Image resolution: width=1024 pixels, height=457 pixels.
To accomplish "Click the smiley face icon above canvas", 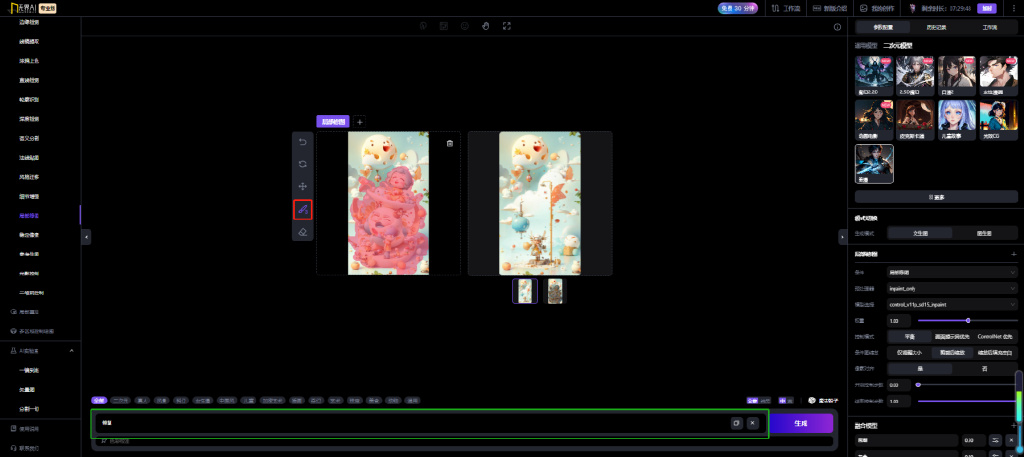I will click(x=464, y=26).
